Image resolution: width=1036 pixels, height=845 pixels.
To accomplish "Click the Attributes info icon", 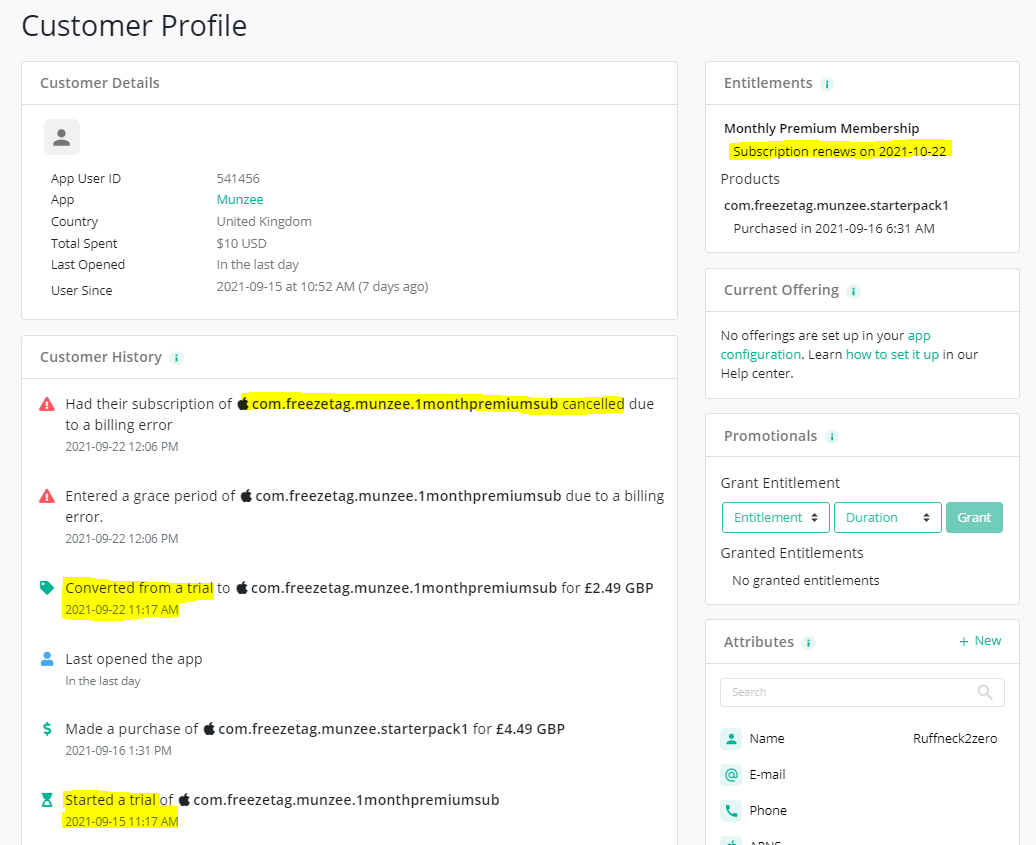I will click(808, 643).
